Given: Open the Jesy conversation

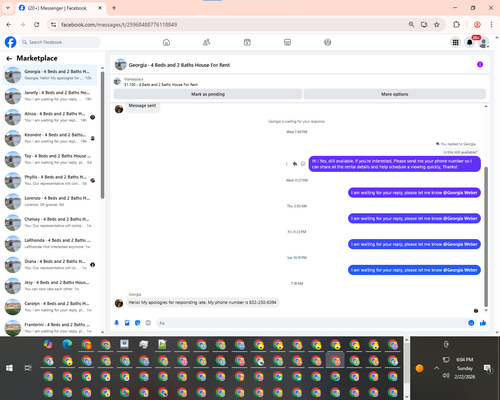Looking at the screenshot, I should [50, 286].
